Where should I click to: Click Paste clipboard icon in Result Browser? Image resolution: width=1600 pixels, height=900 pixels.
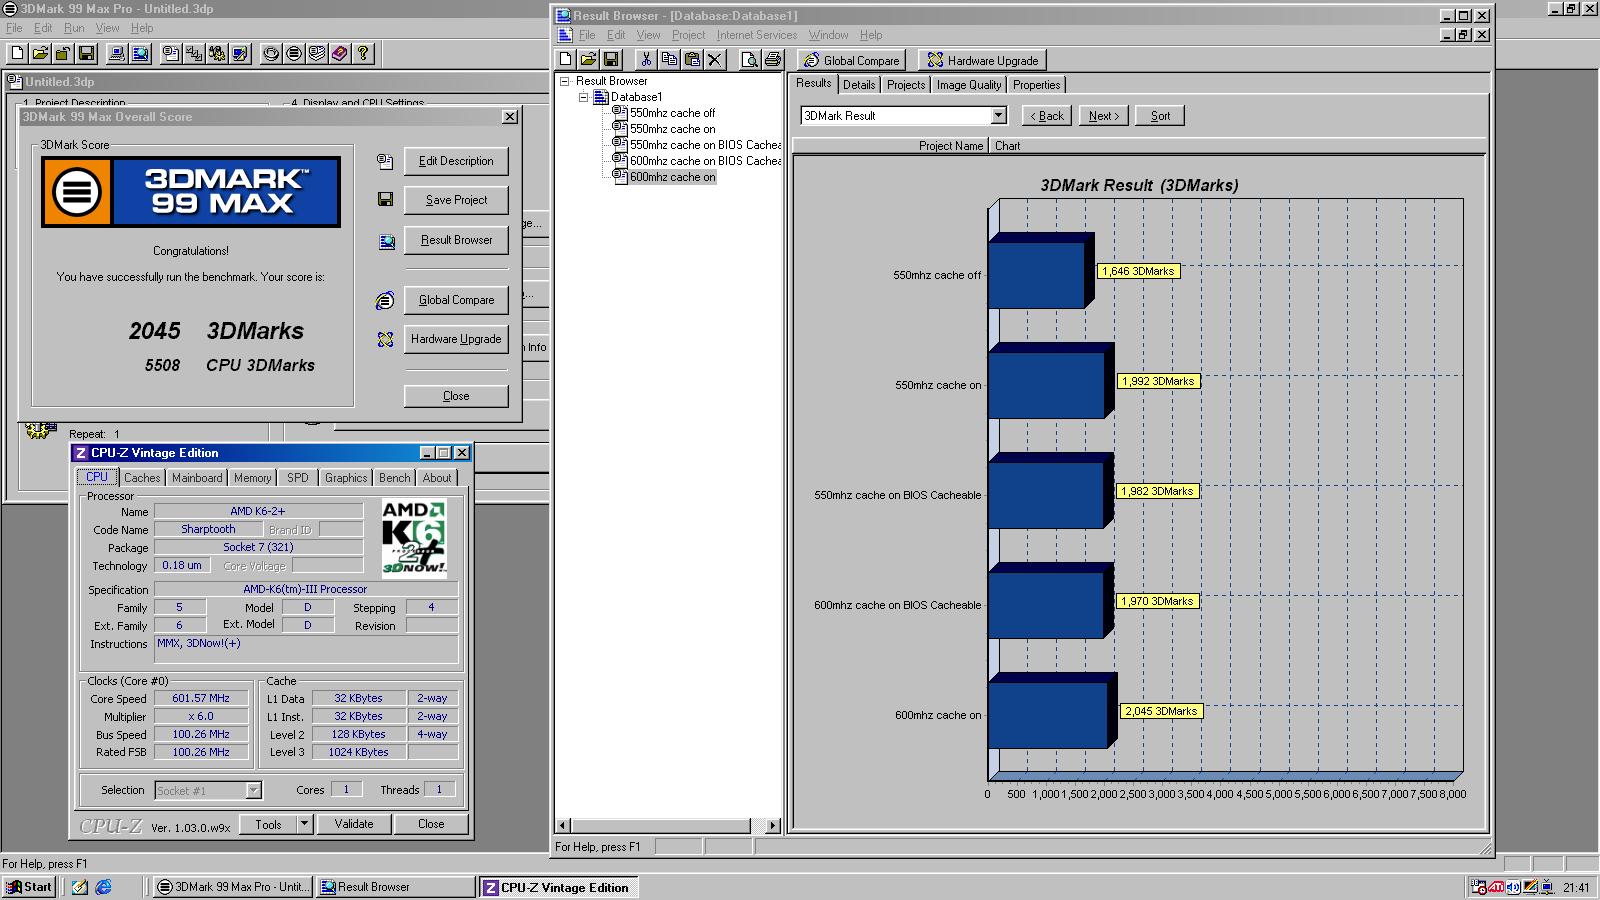[x=691, y=59]
